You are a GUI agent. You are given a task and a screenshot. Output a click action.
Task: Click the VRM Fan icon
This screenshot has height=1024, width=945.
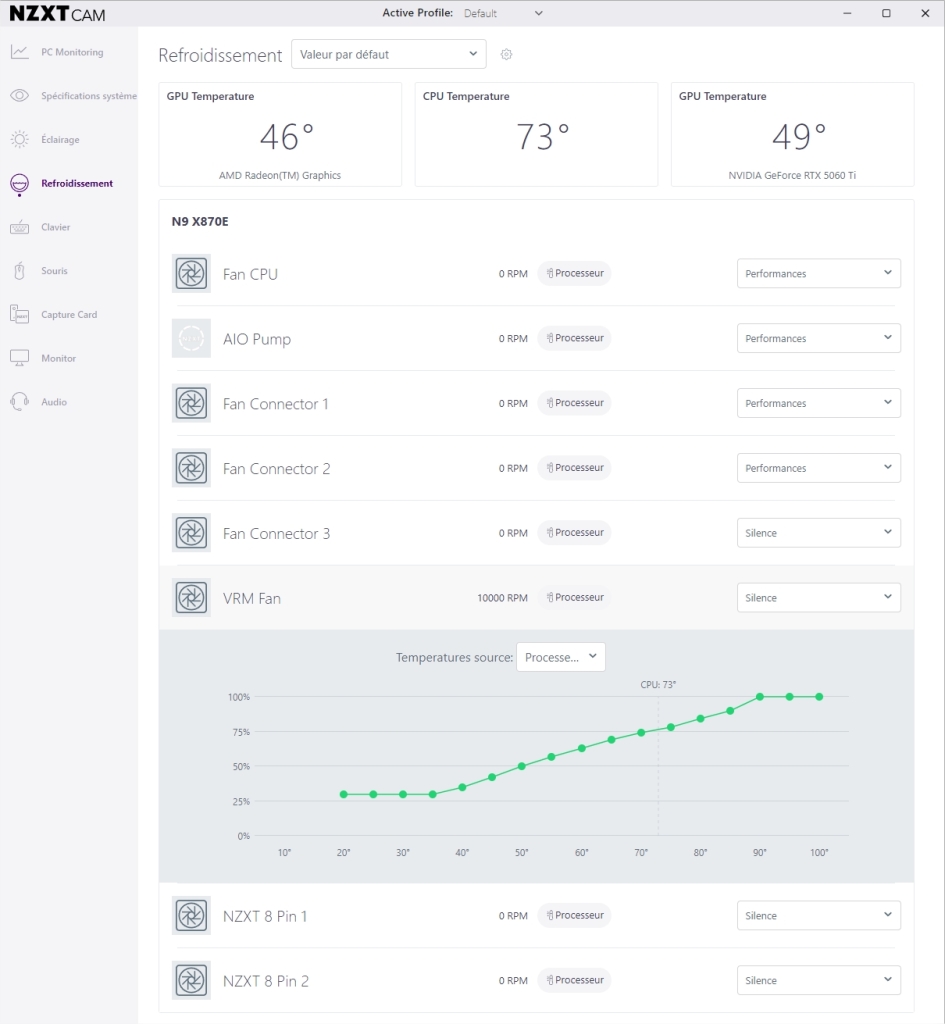[x=191, y=598]
